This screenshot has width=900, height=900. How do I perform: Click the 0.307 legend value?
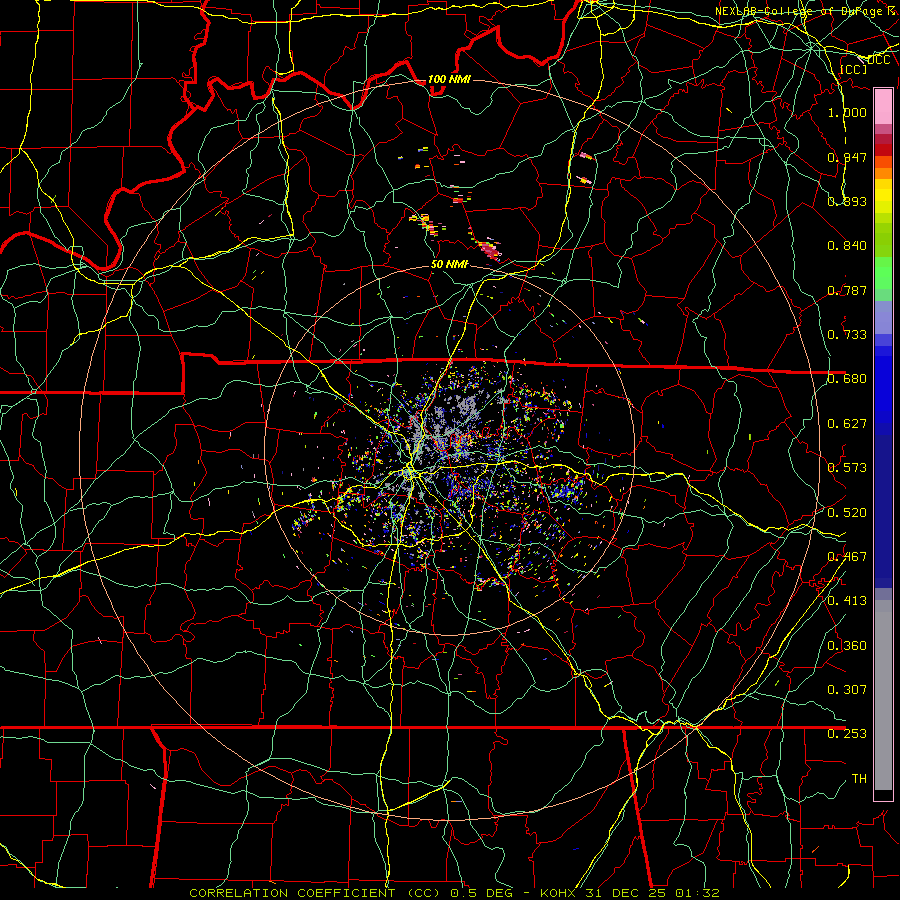coord(847,690)
